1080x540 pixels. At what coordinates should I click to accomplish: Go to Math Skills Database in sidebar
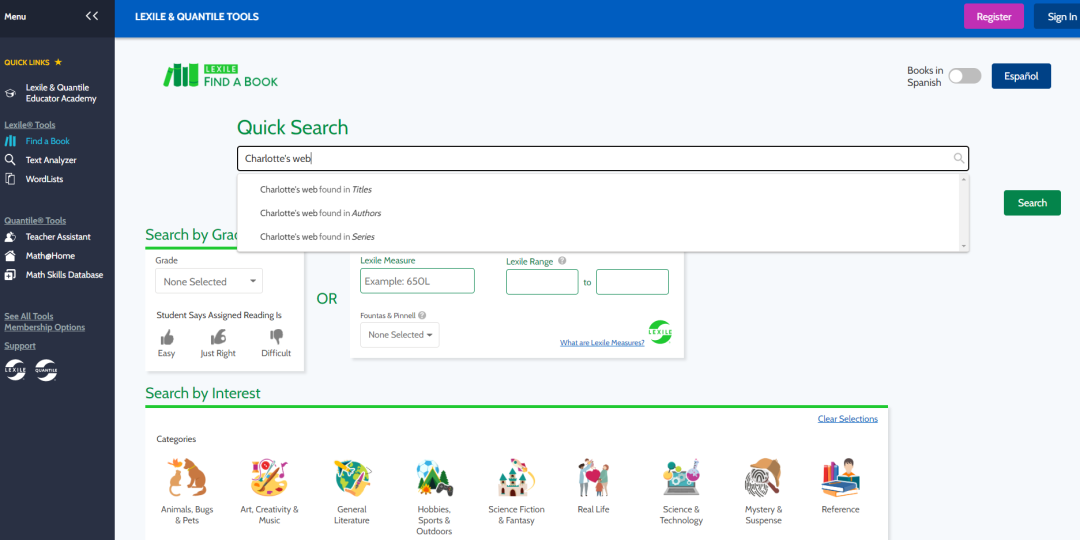[x=64, y=275]
